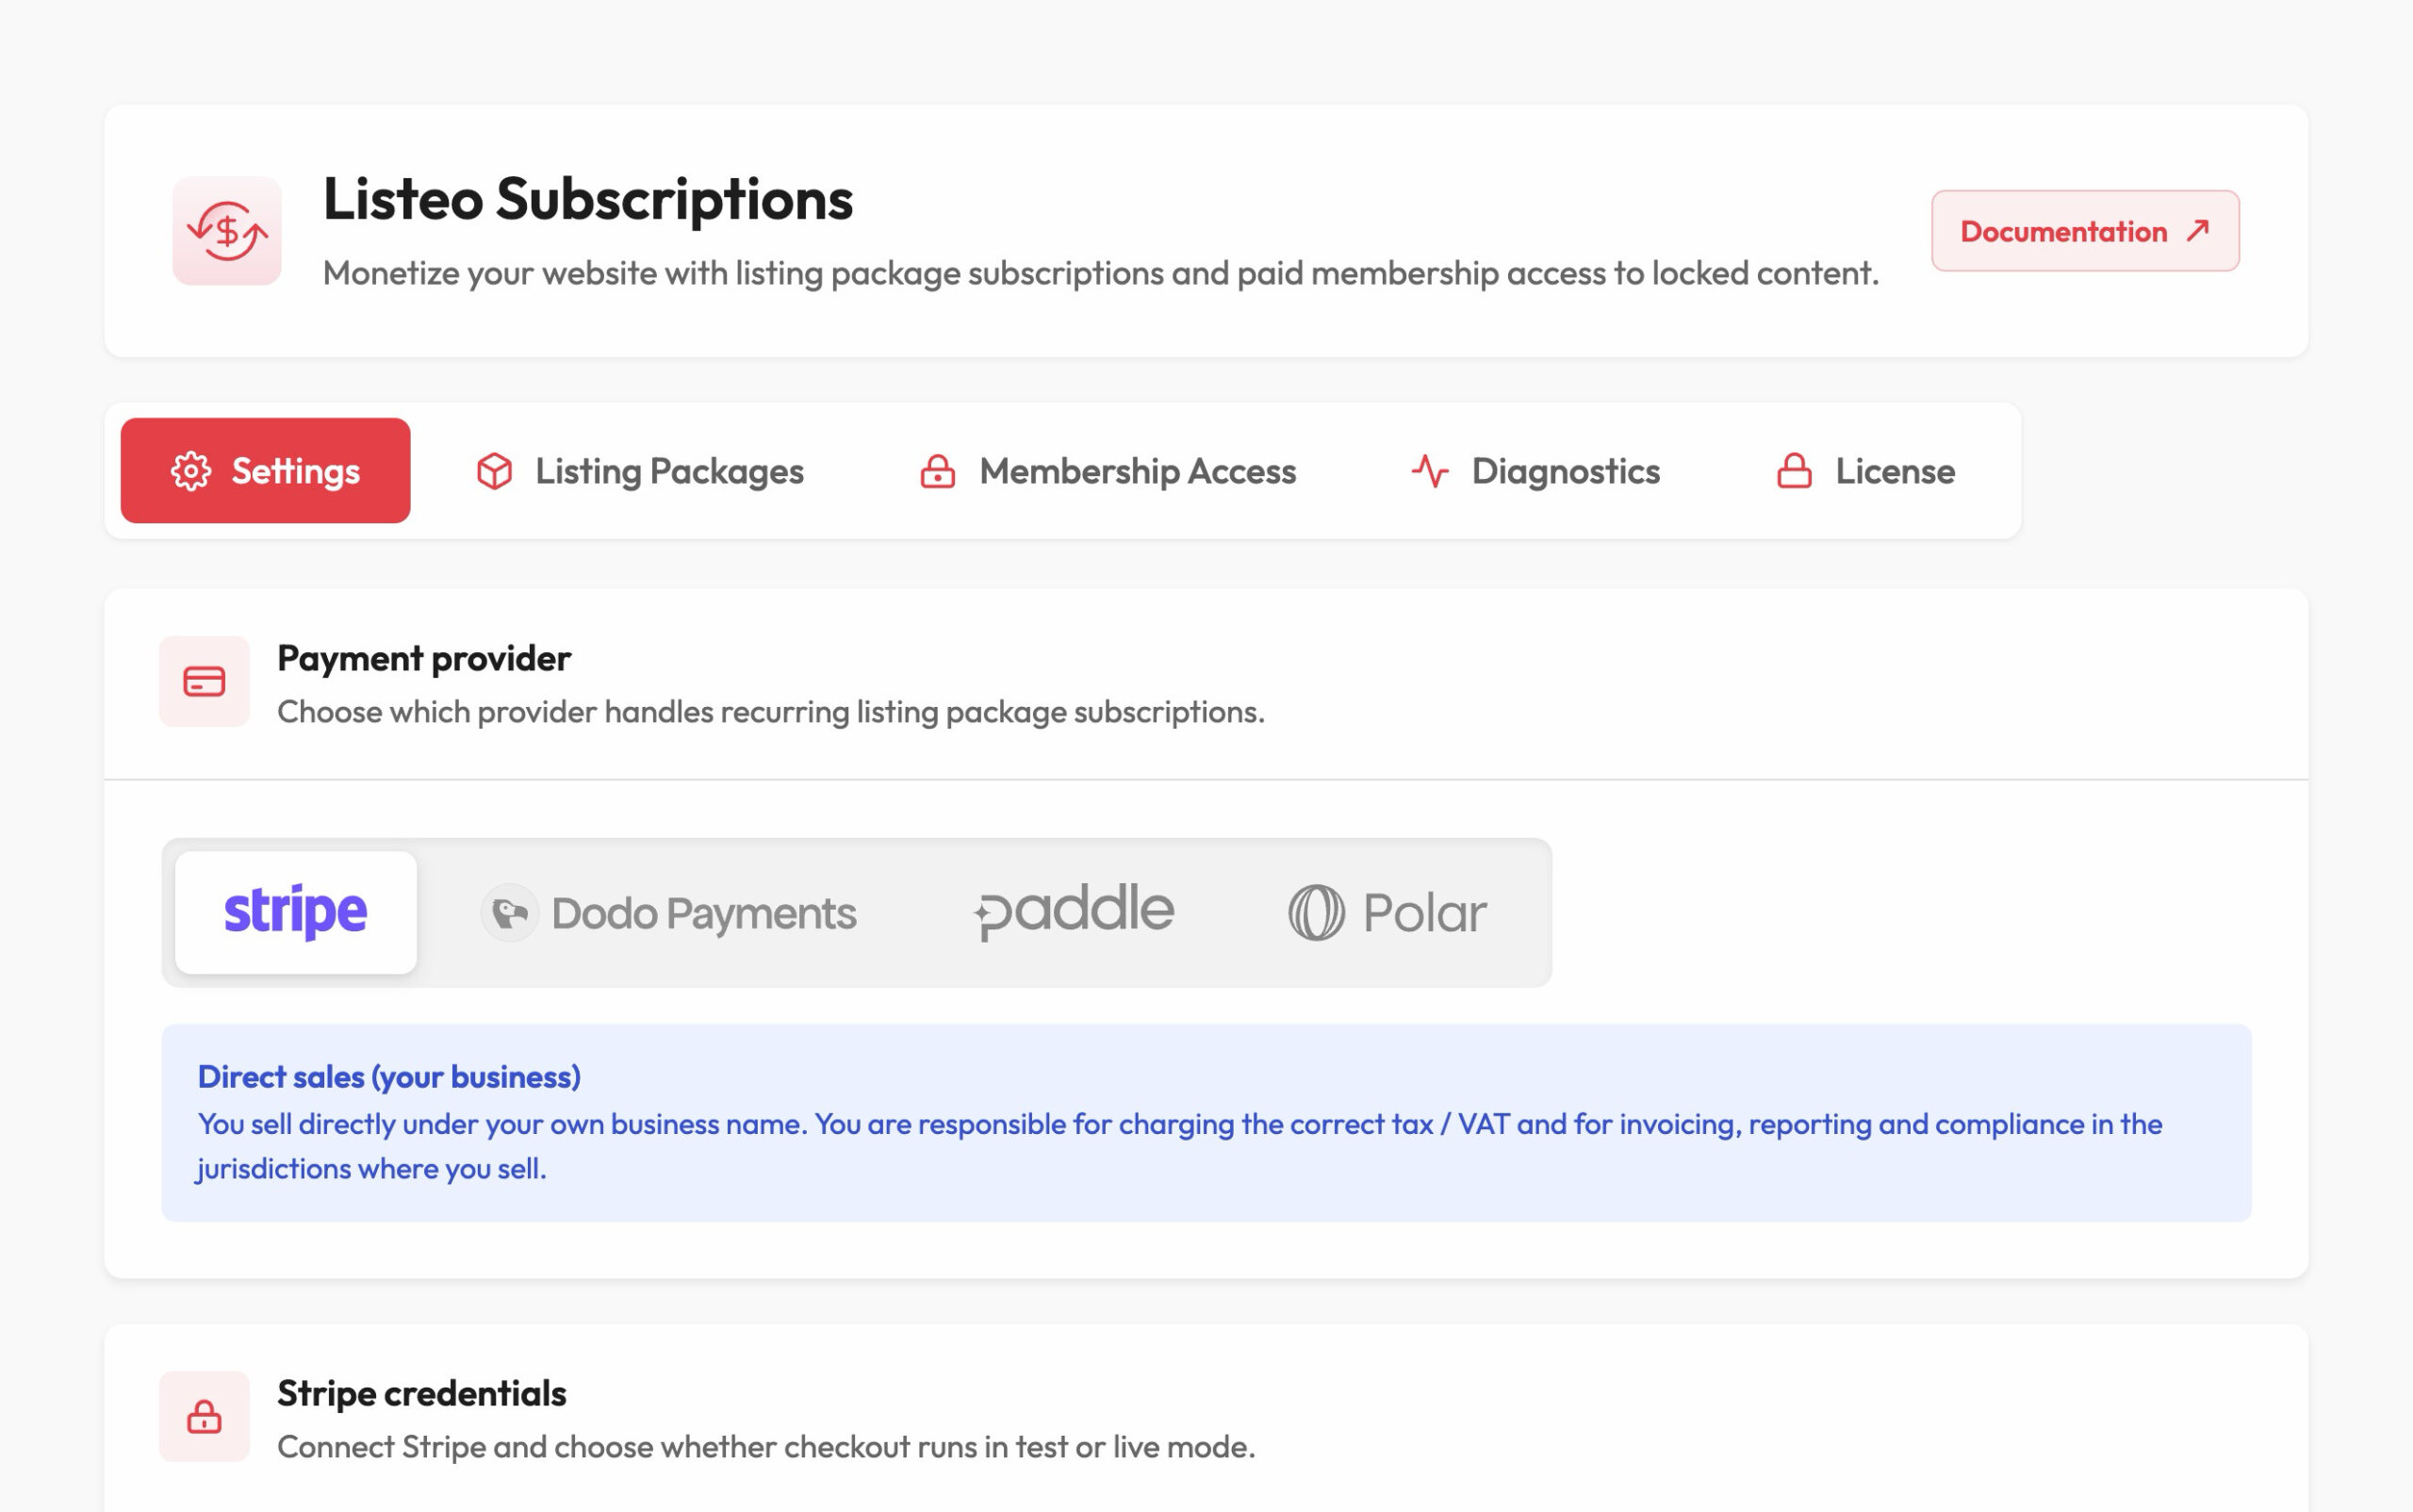Open the Listing Packages tab
Image resolution: width=2413 pixels, height=1512 pixels.
pos(640,471)
